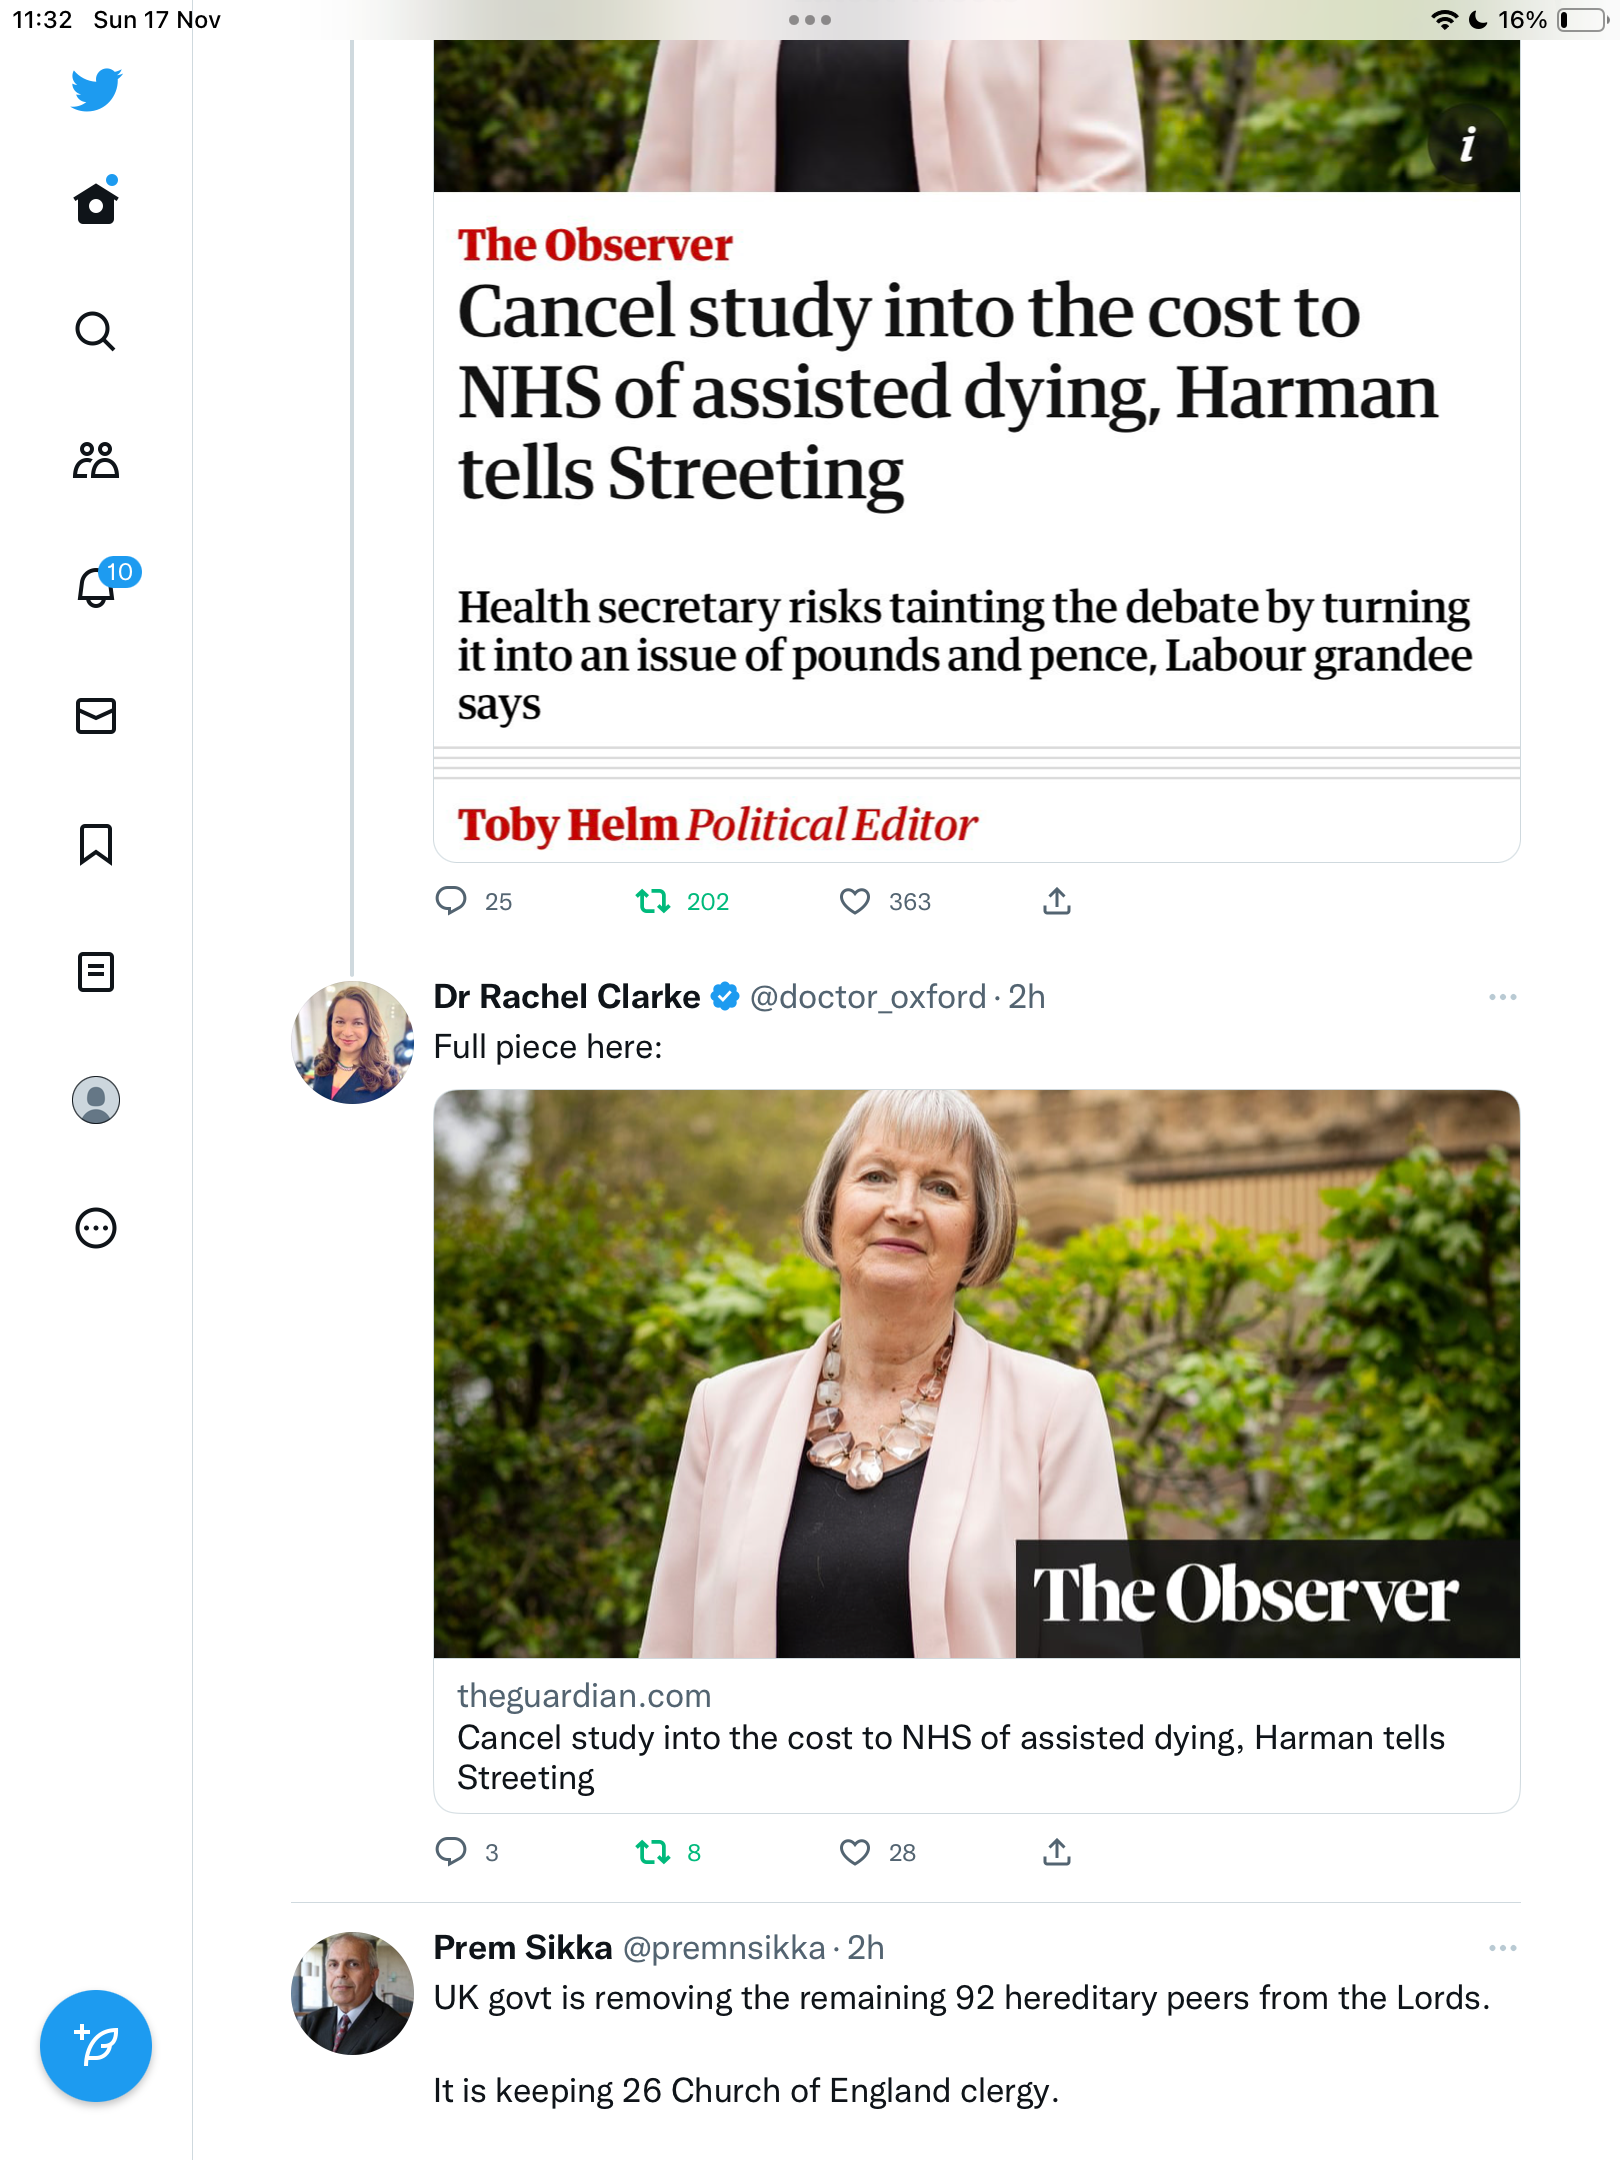Image resolution: width=1620 pixels, height=2160 pixels.
Task: Open the Search magnifier icon
Action: [96, 331]
